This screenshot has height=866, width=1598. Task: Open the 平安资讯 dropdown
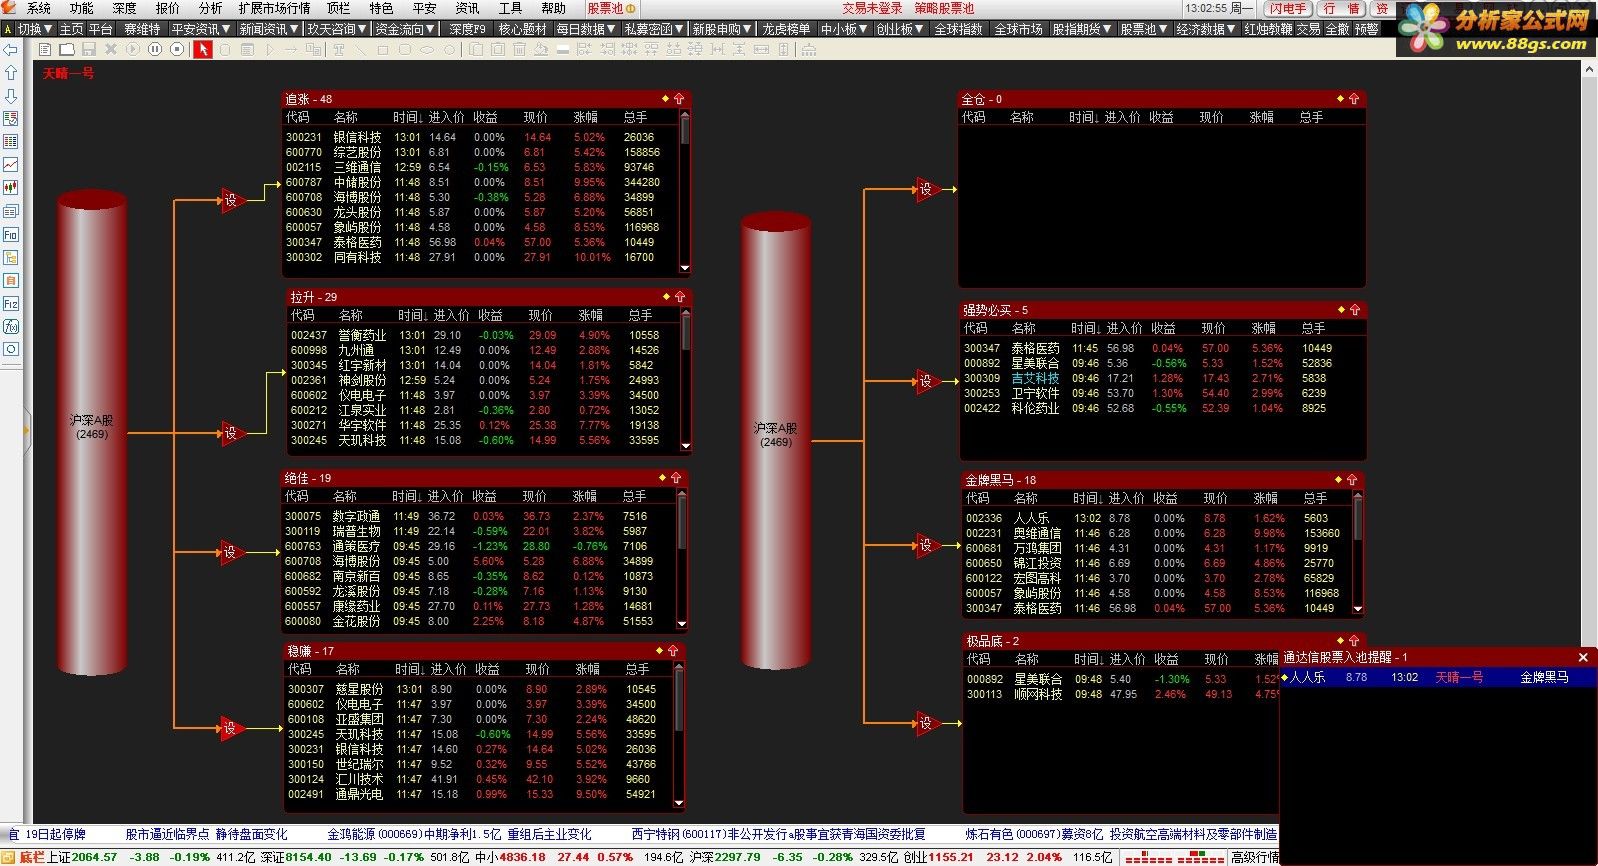tap(201, 29)
